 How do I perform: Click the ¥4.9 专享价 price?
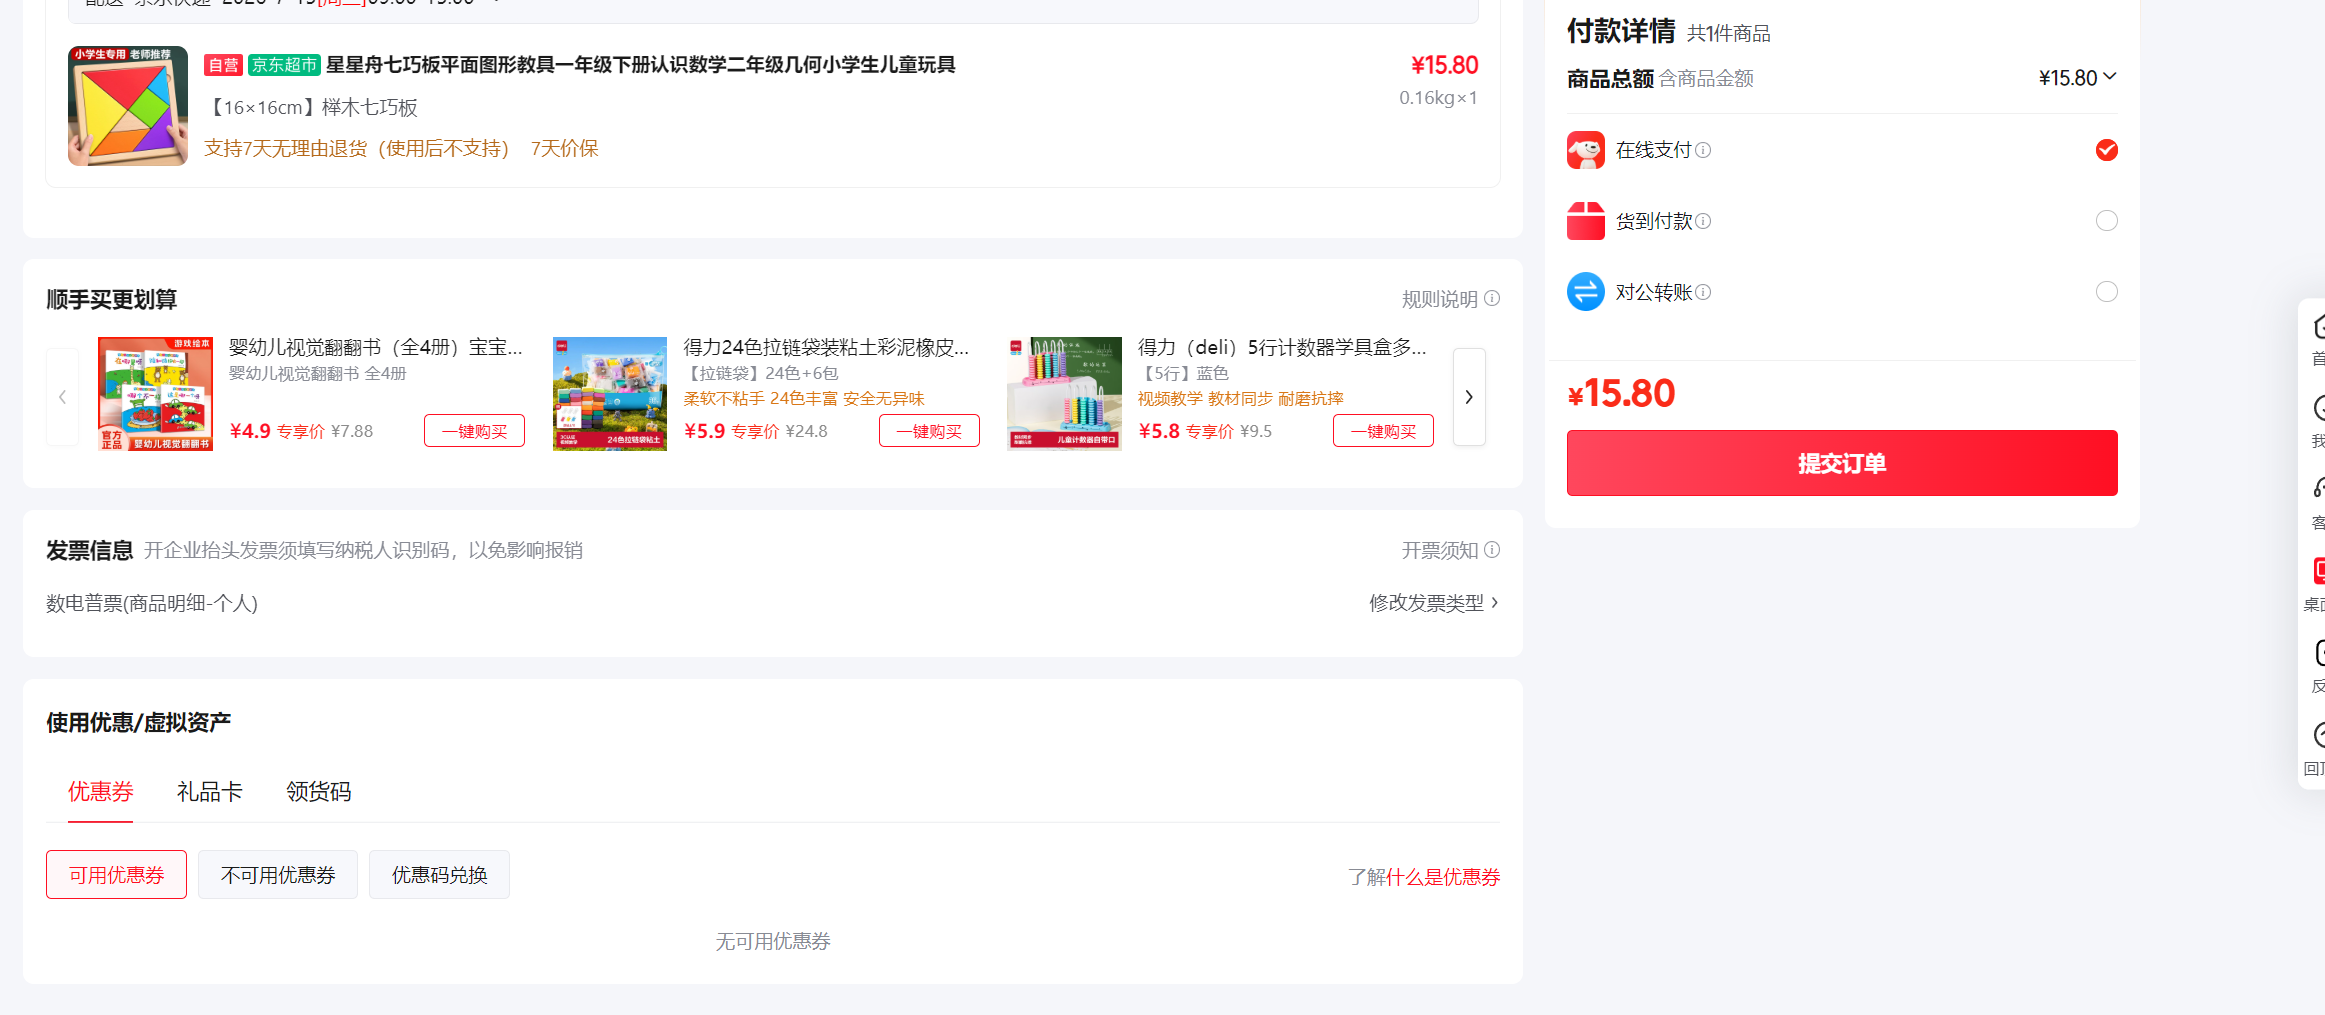point(277,431)
